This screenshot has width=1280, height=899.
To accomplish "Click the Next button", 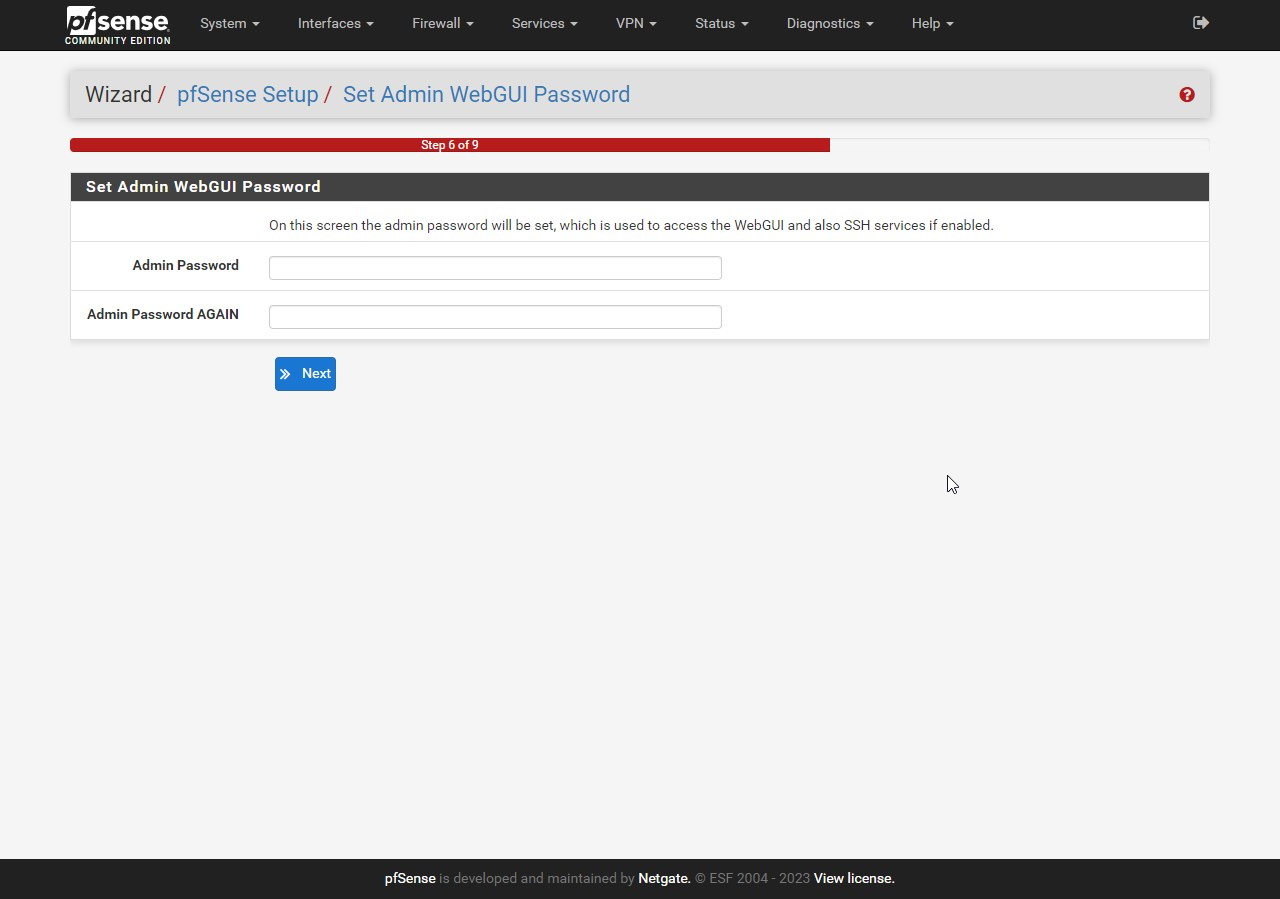I will click(305, 374).
